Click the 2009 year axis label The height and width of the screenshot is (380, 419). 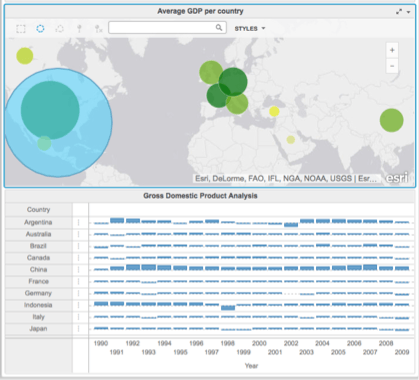[x=402, y=352]
